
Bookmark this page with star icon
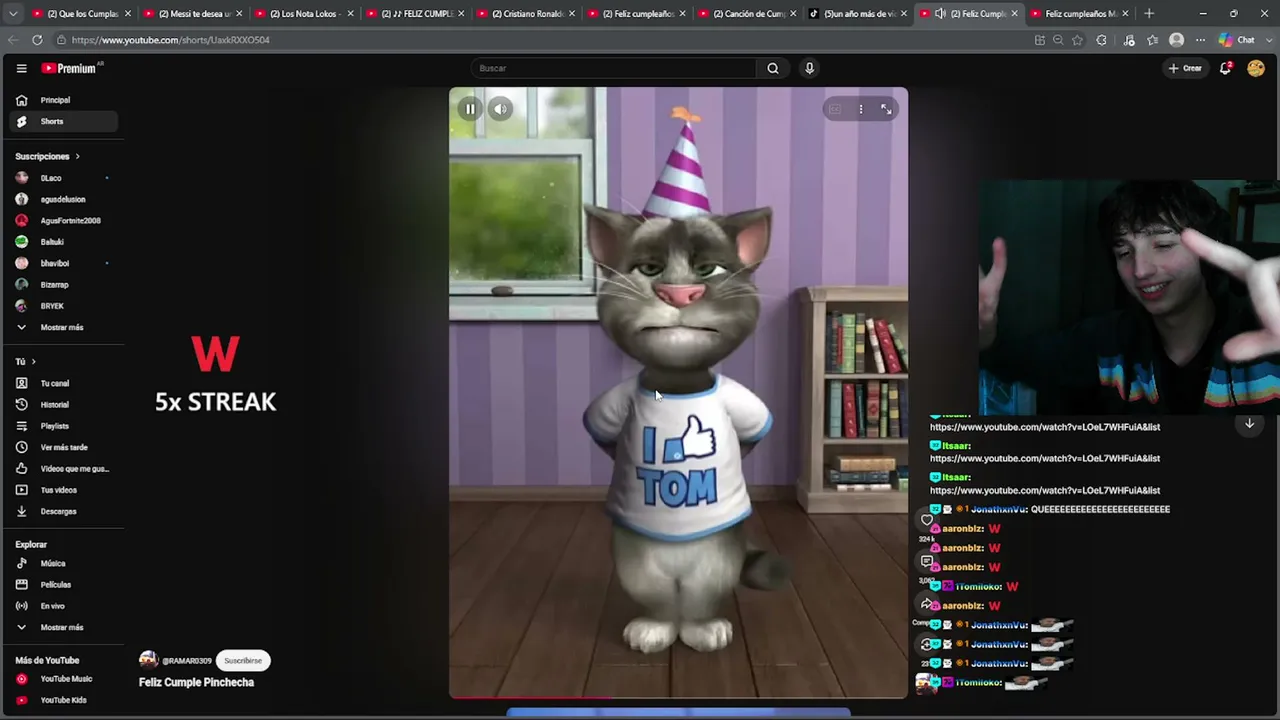tap(1077, 40)
